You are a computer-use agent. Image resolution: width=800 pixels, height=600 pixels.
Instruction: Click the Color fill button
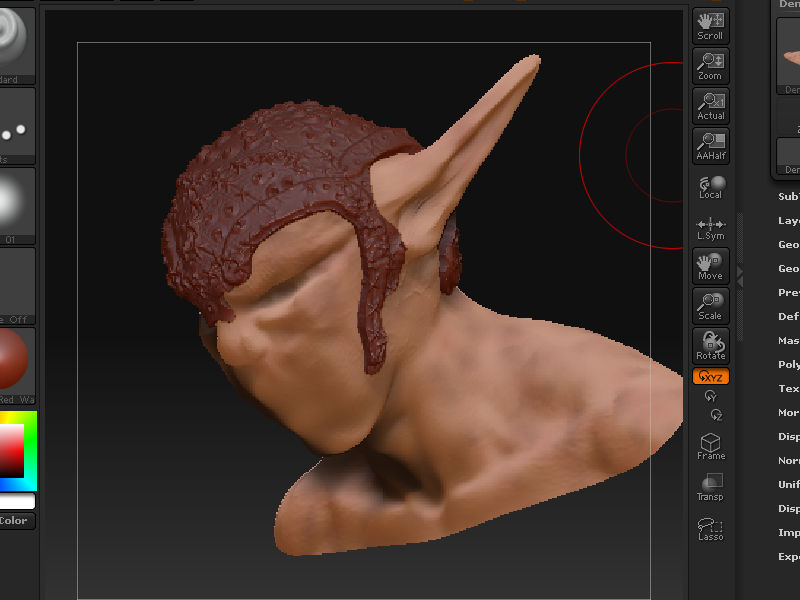tap(15, 521)
